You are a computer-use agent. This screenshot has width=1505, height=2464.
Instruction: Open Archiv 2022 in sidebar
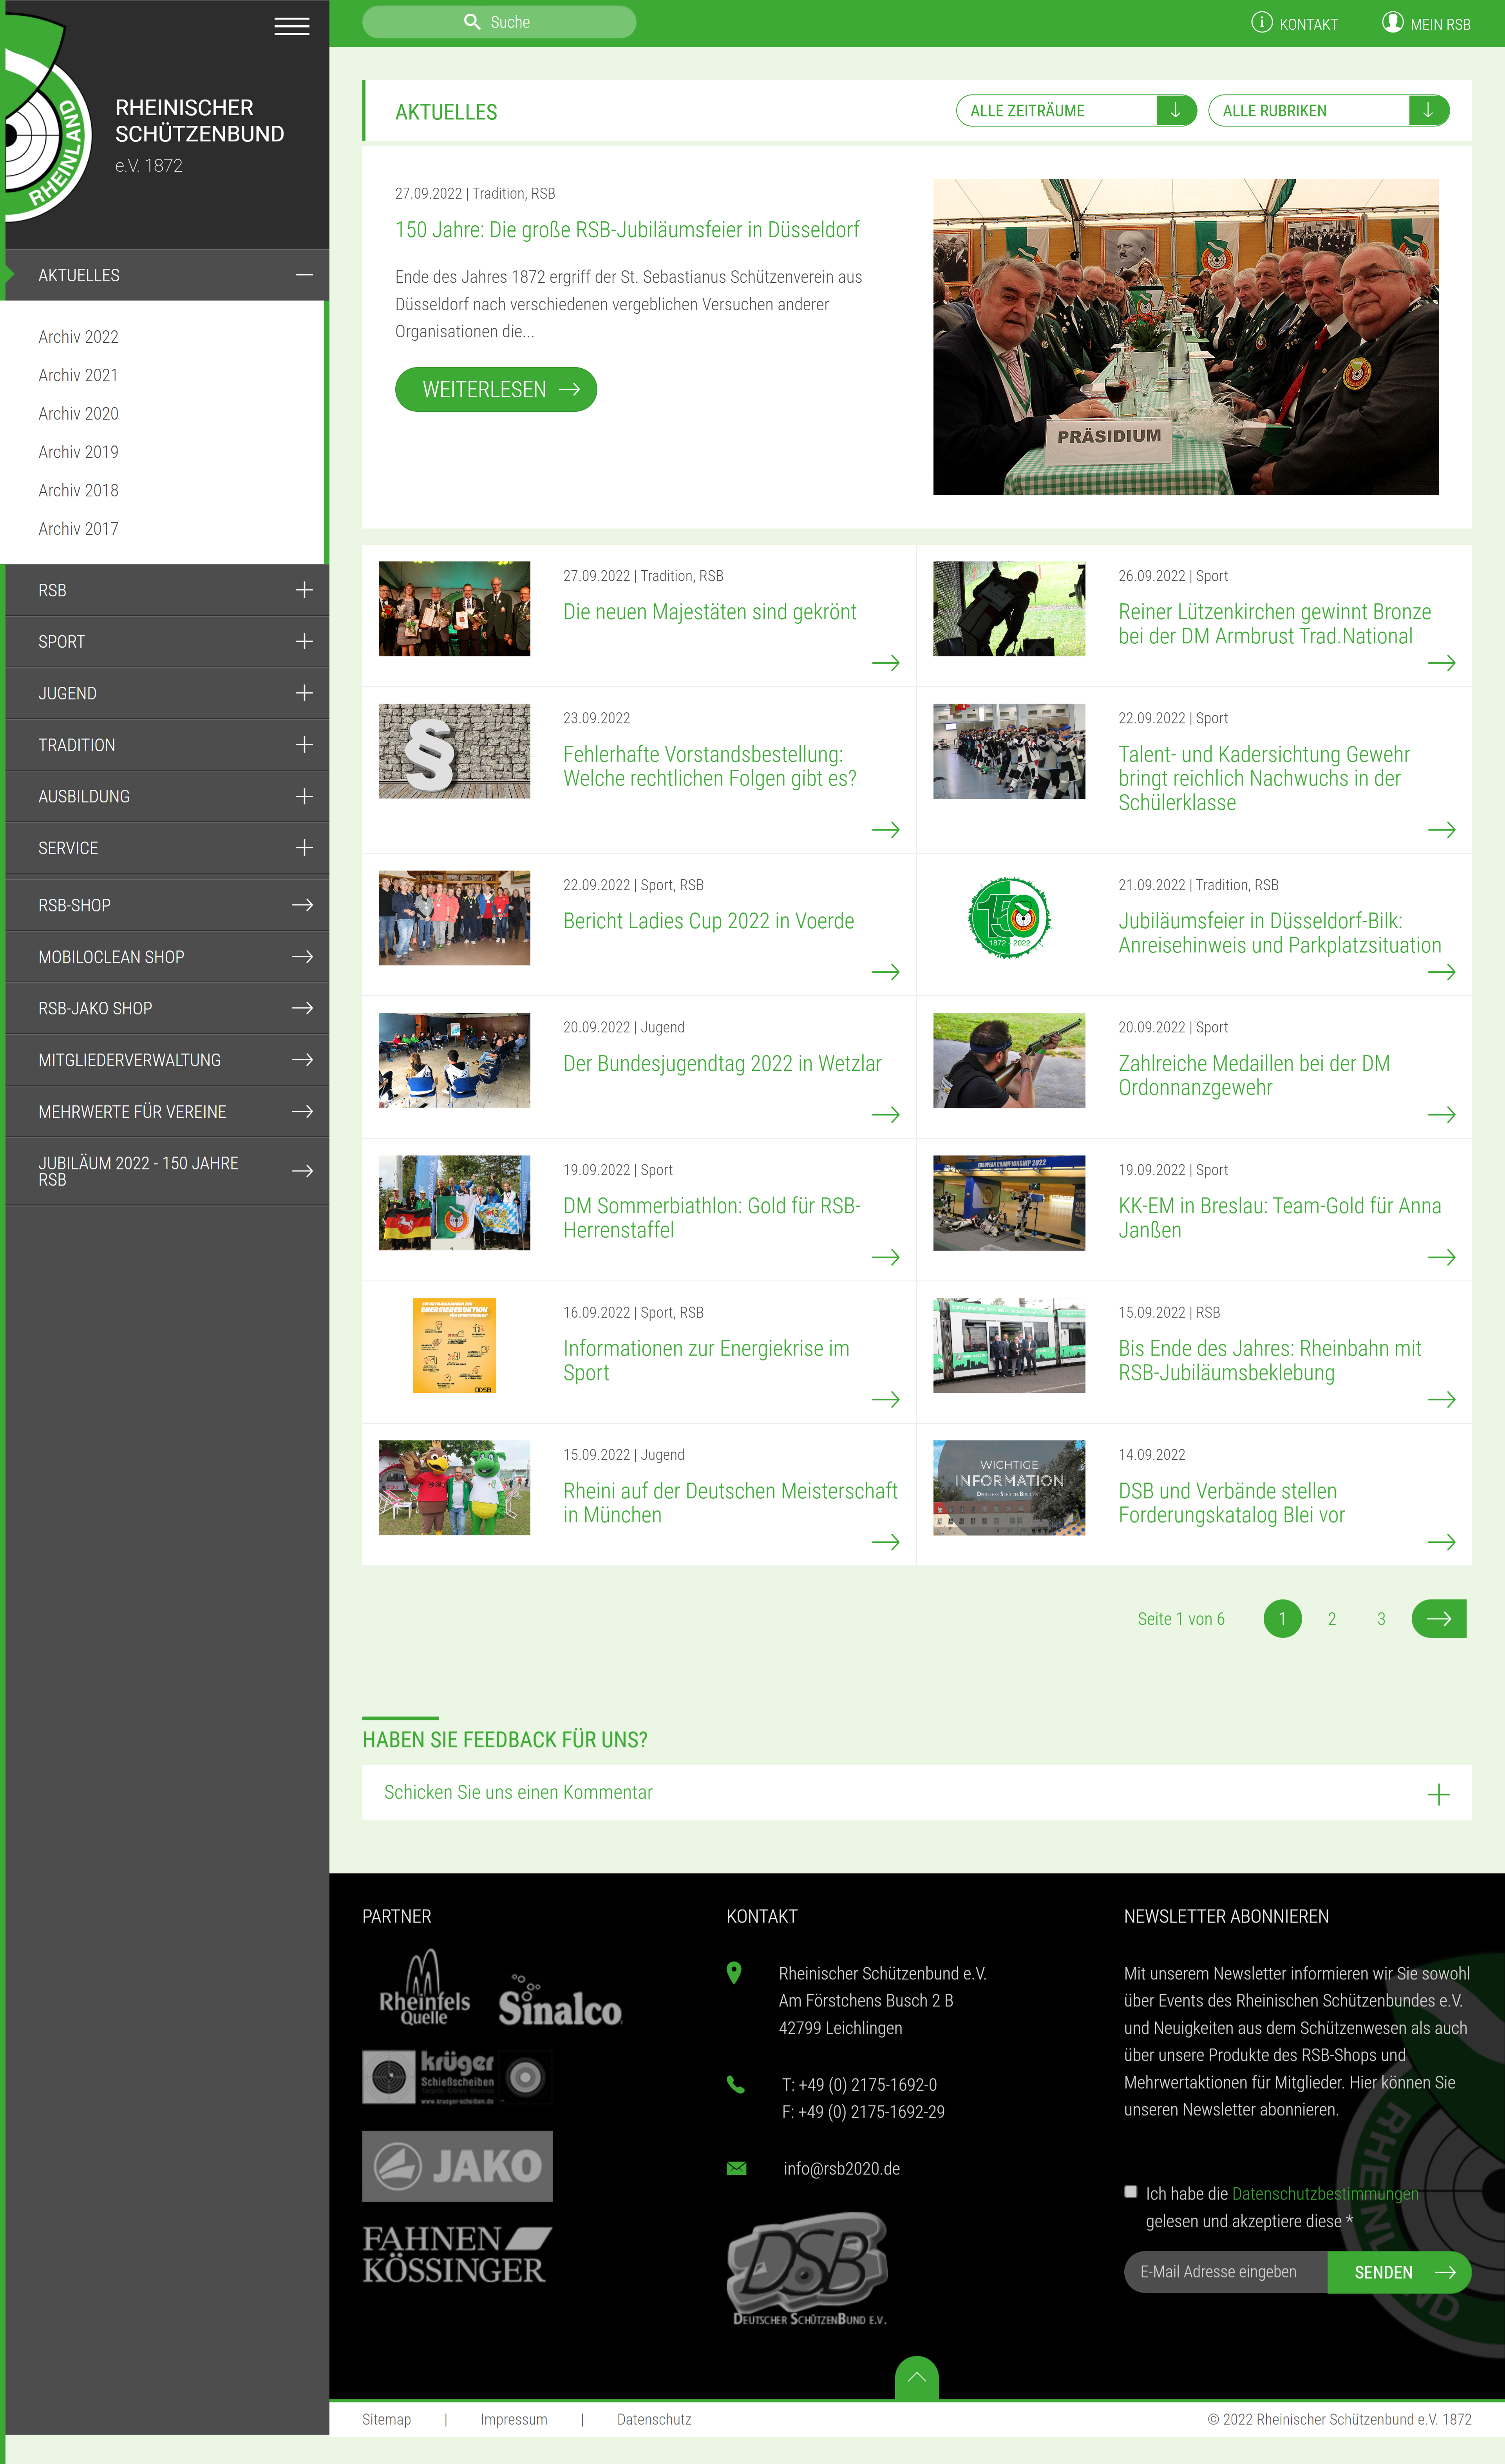click(x=78, y=337)
